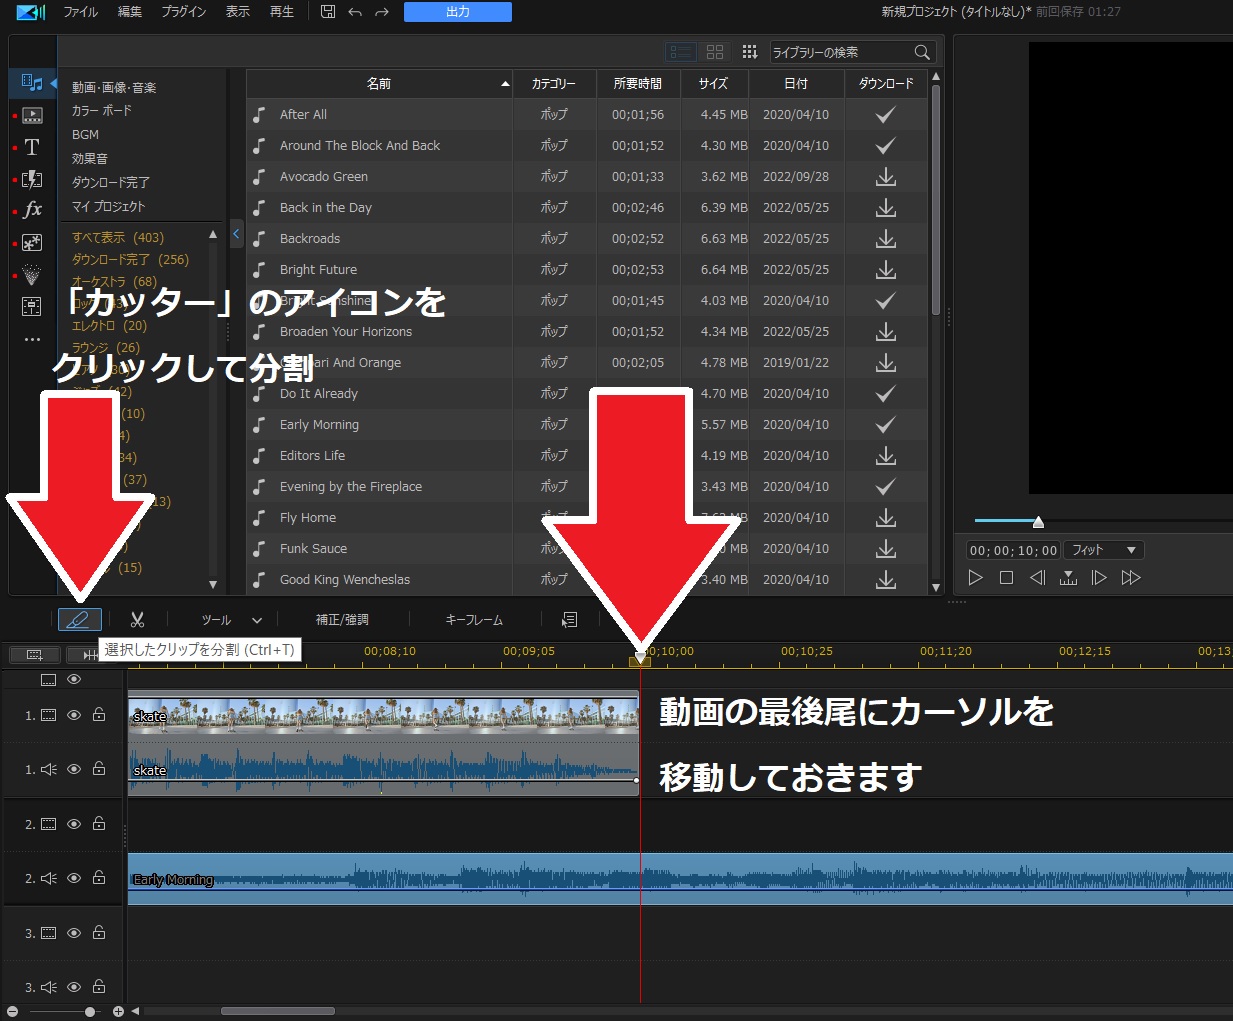Sort library by 名前 column header
The width and height of the screenshot is (1233, 1021).
coord(379,84)
